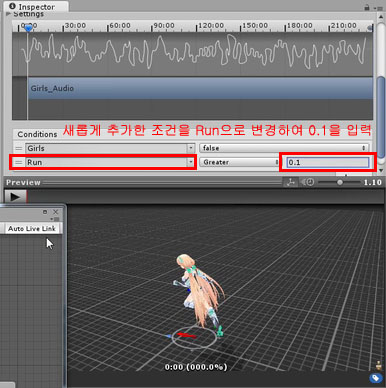Click the Auto Live Link button
The width and height of the screenshot is (386, 388).
click(x=32, y=229)
